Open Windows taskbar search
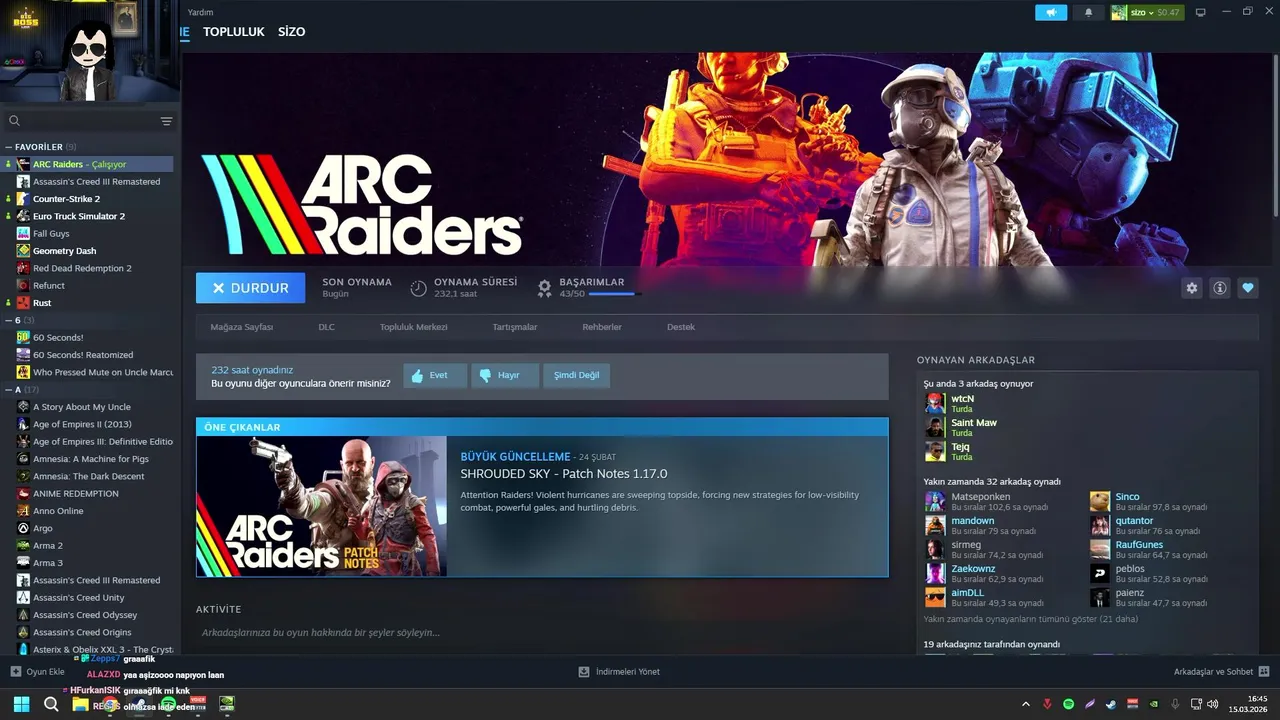Screen dimensions: 1280x720 point(51,704)
